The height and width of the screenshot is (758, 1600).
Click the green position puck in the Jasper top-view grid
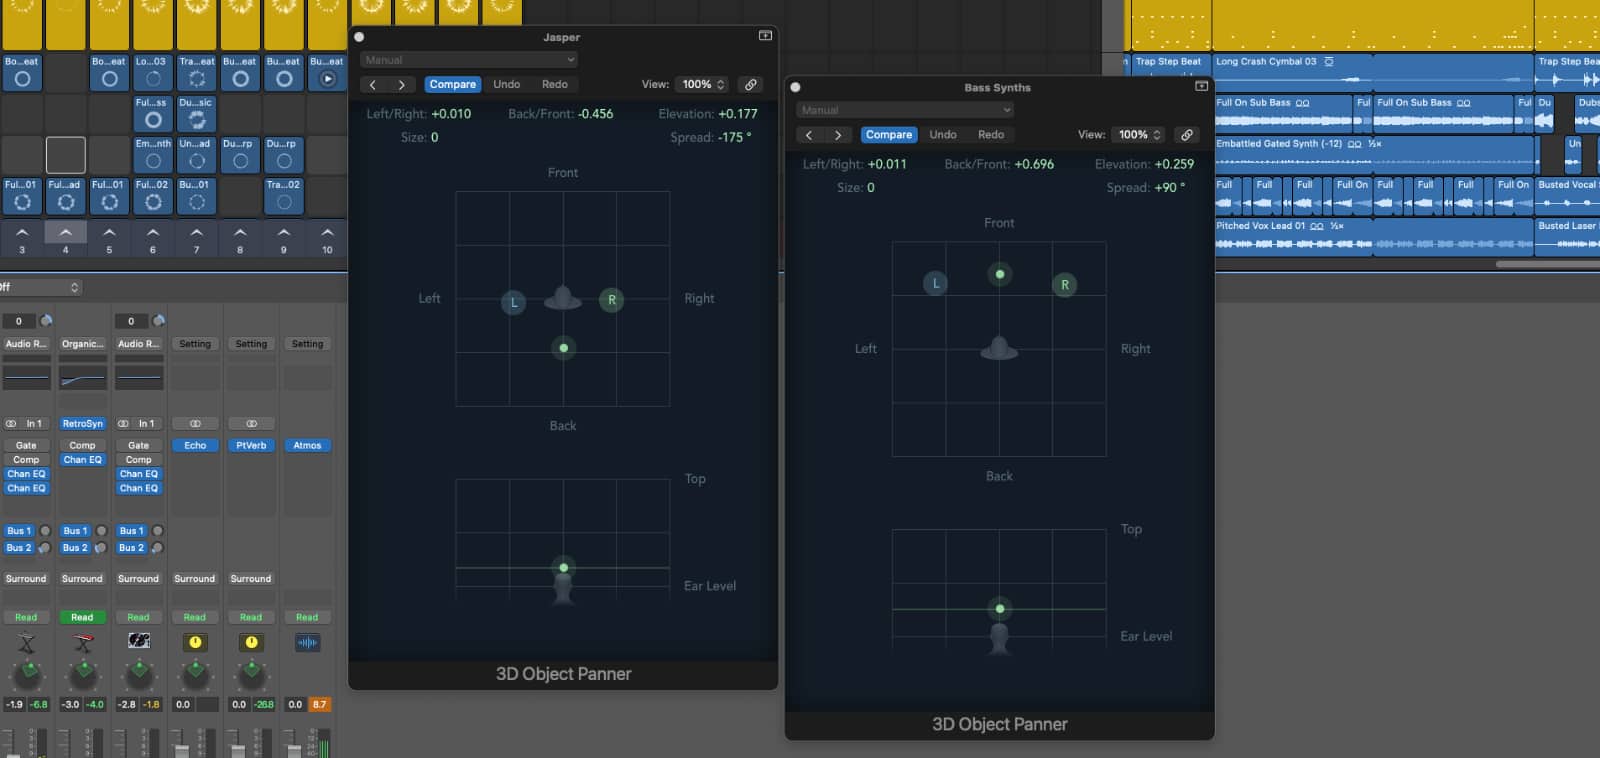click(564, 348)
